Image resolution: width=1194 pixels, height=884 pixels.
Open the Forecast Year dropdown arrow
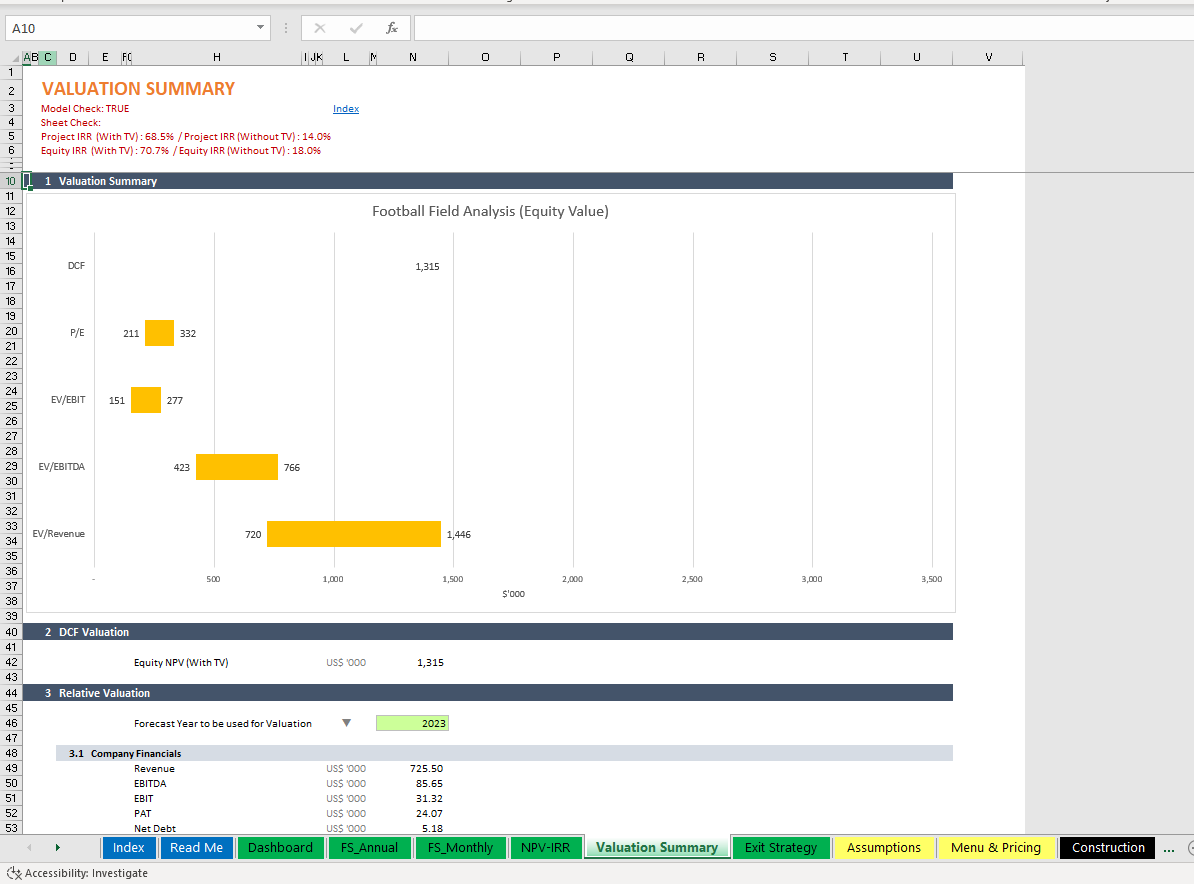(x=344, y=722)
